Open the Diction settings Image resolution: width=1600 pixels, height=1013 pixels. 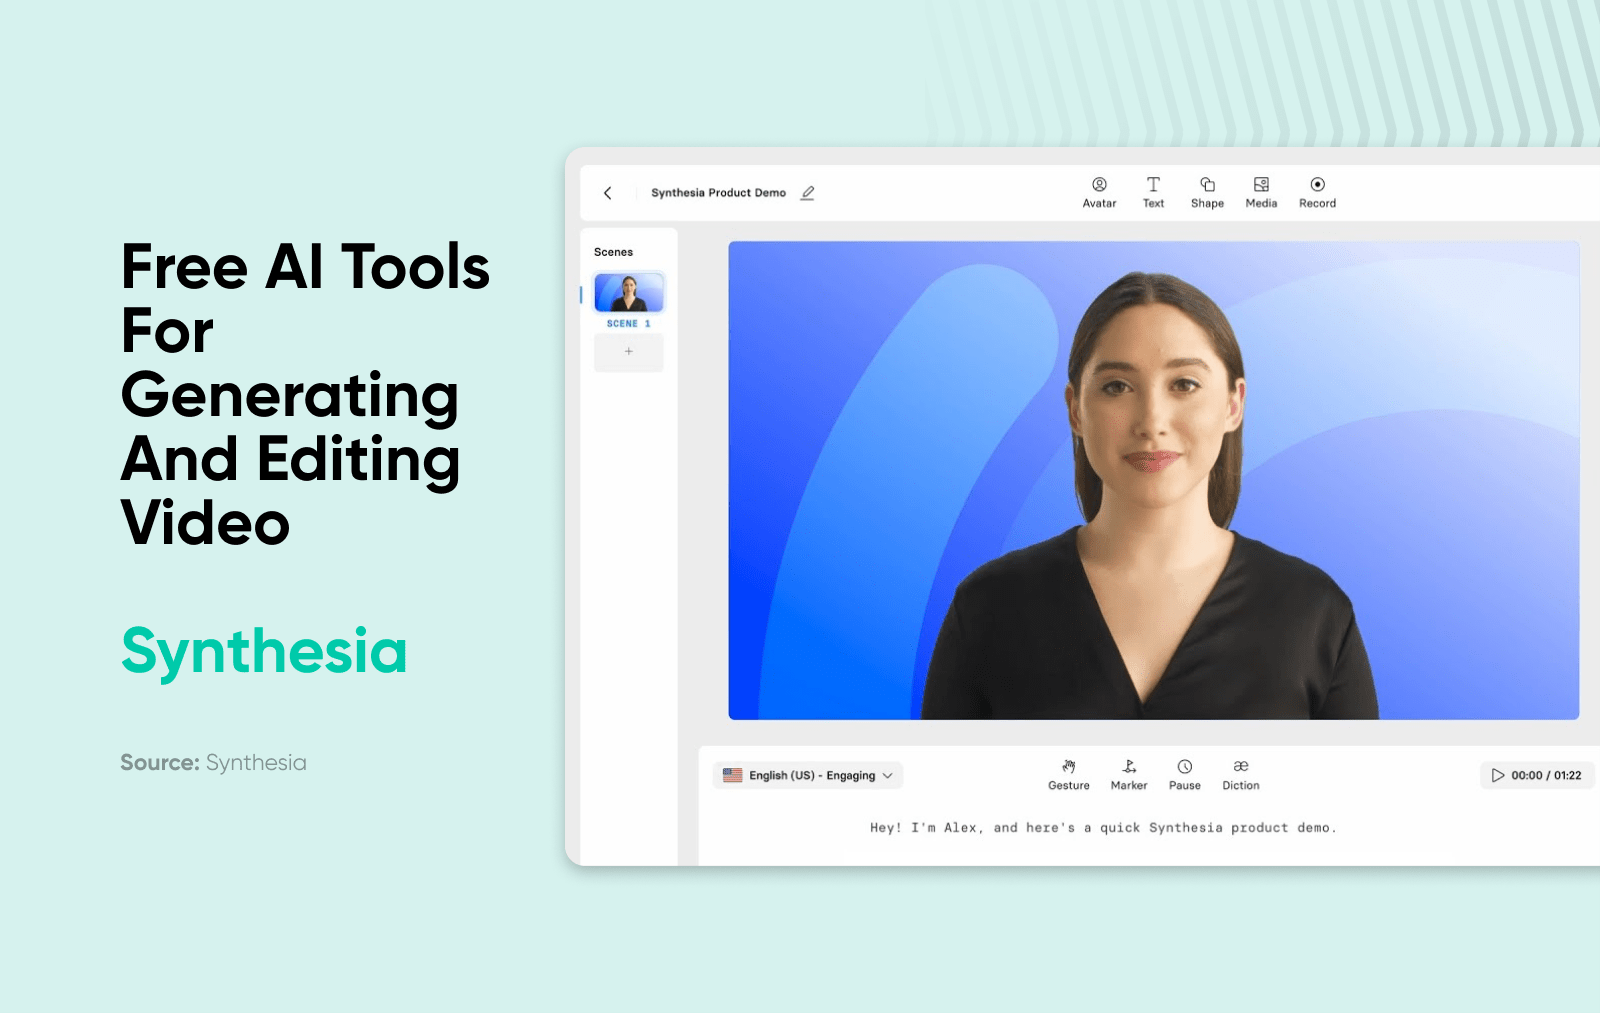coord(1241,775)
